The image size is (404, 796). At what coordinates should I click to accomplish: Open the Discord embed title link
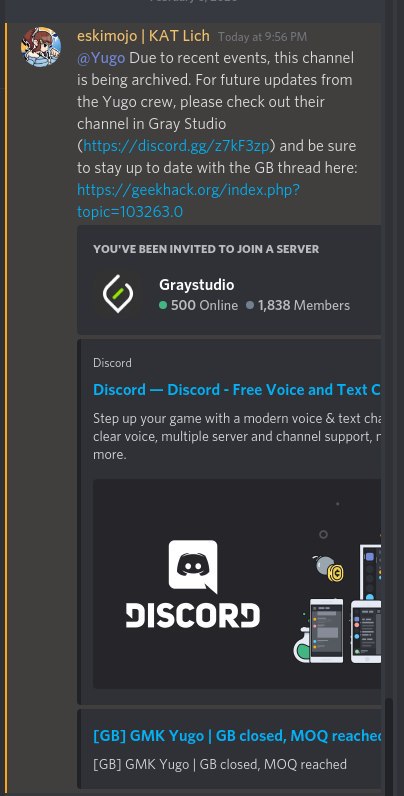coord(237,390)
